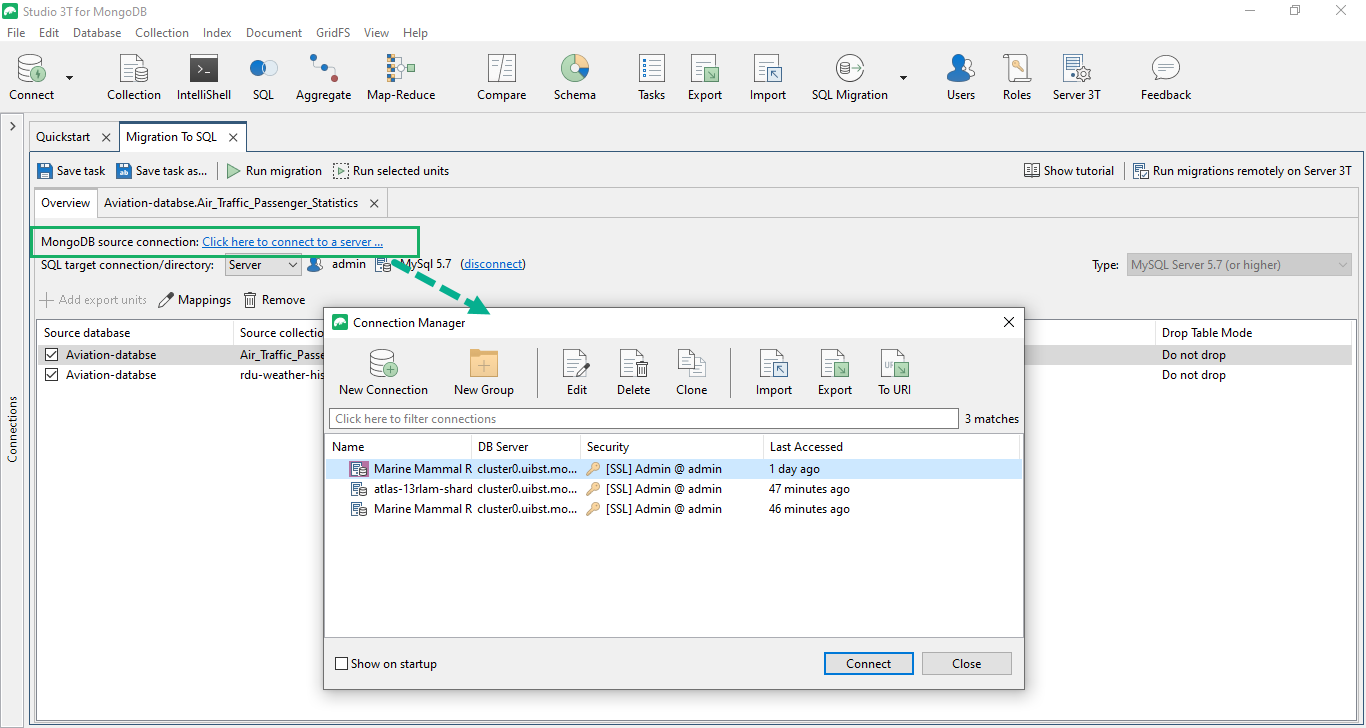Open the SQL target connection Server dropdown
This screenshot has width=1366, height=728.
pyautogui.click(x=262, y=265)
